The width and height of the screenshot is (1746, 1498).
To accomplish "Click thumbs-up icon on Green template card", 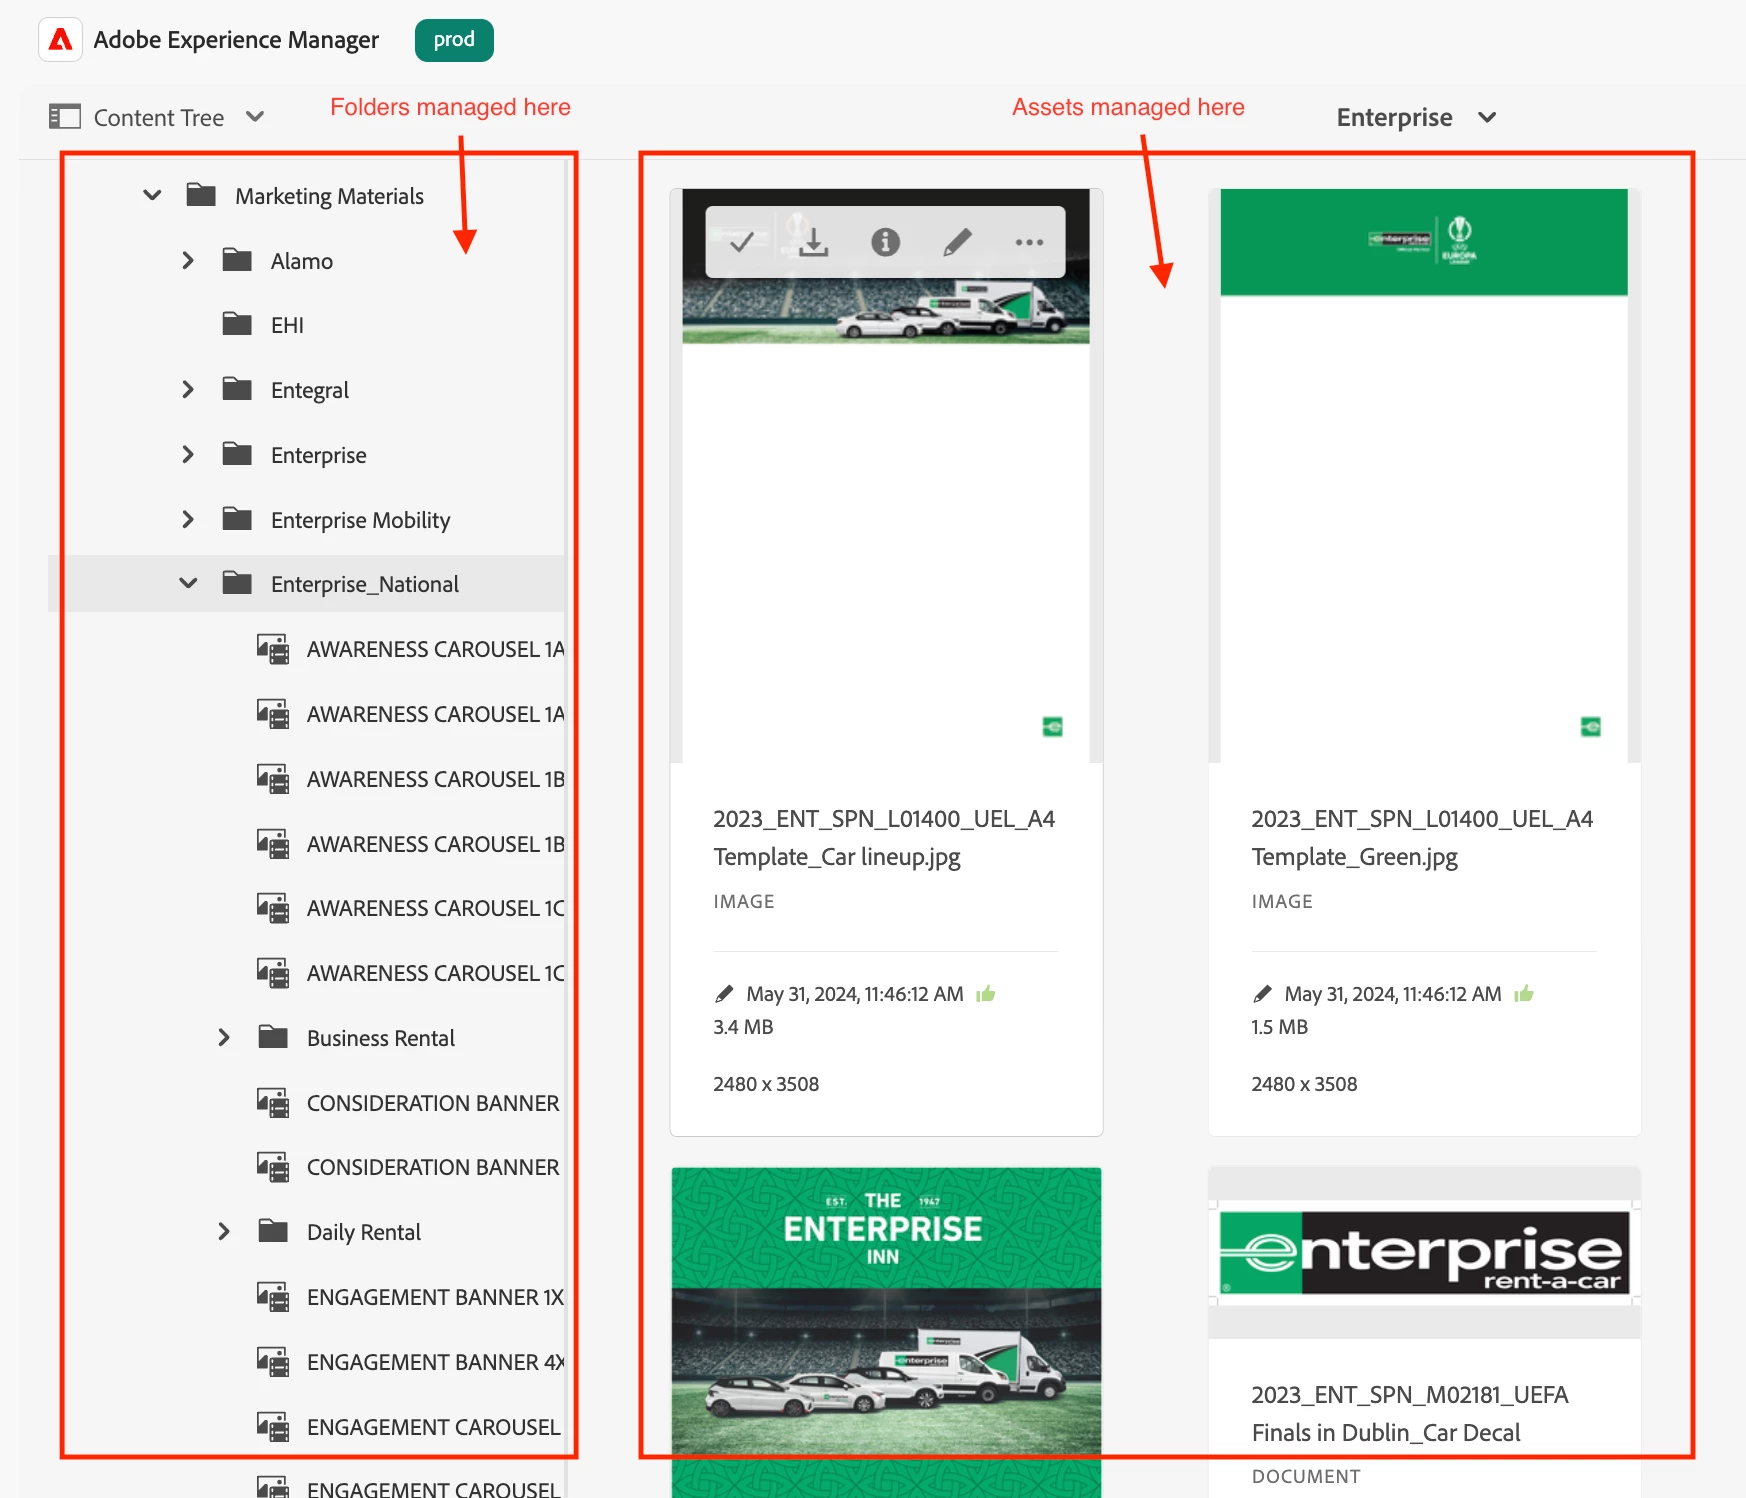I will (1524, 993).
